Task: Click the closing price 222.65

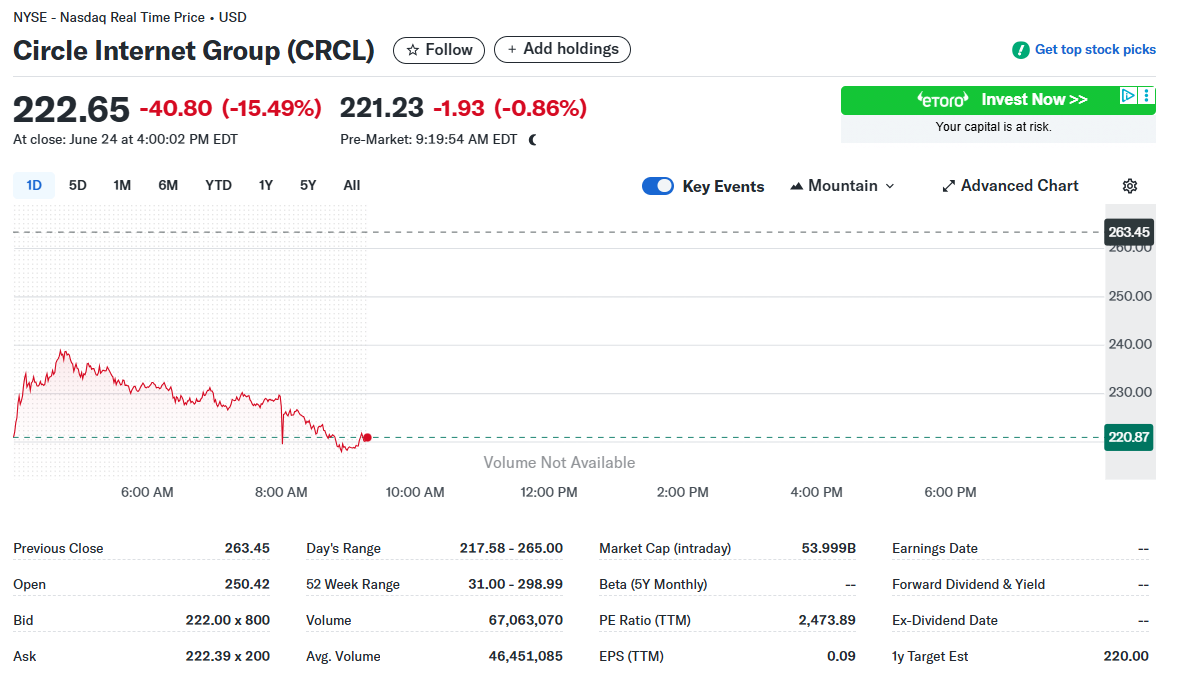Action: coord(71,110)
